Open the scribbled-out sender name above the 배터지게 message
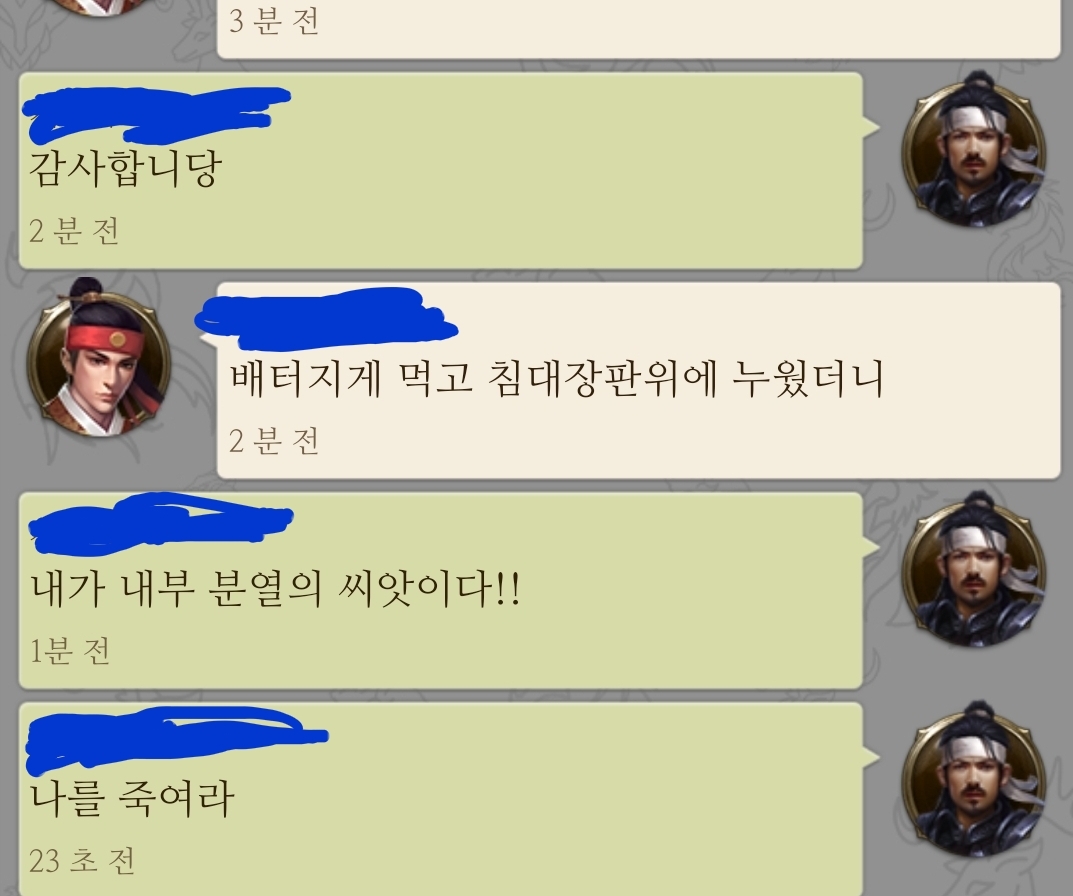The width and height of the screenshot is (1073, 896). point(326,319)
